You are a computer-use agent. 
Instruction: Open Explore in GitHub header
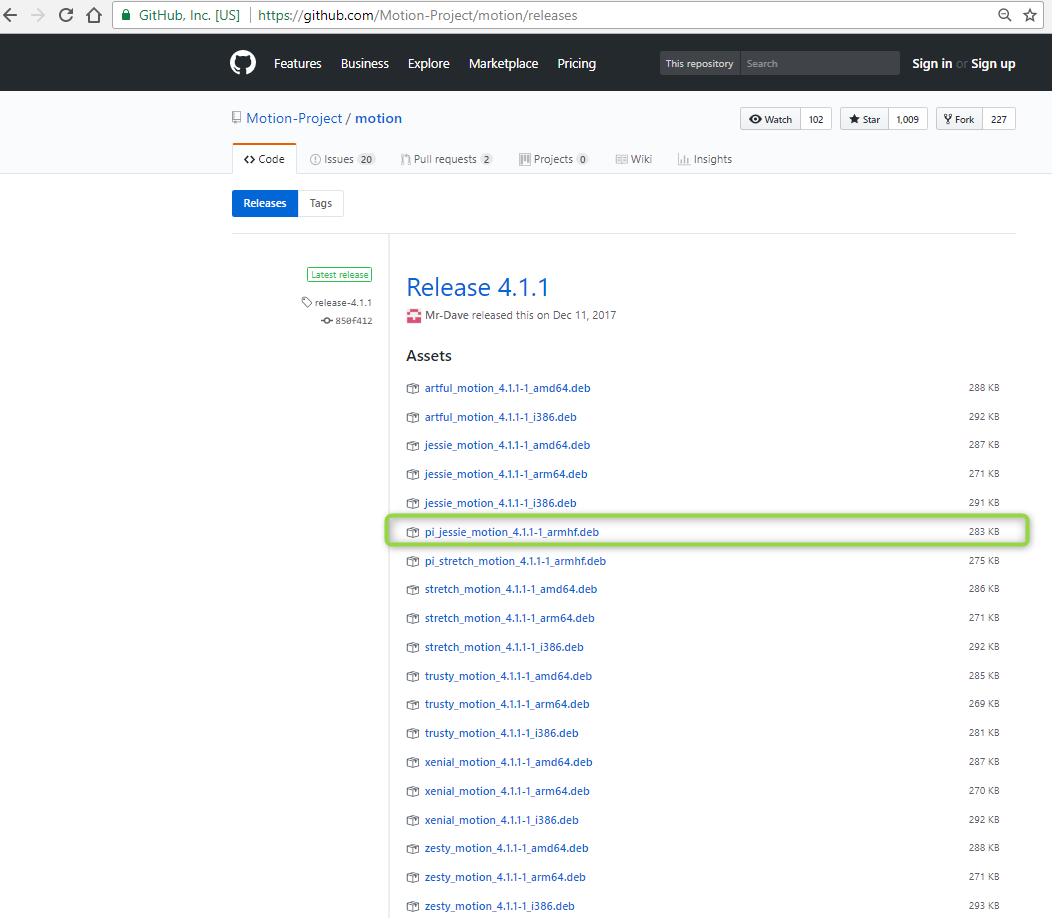429,63
